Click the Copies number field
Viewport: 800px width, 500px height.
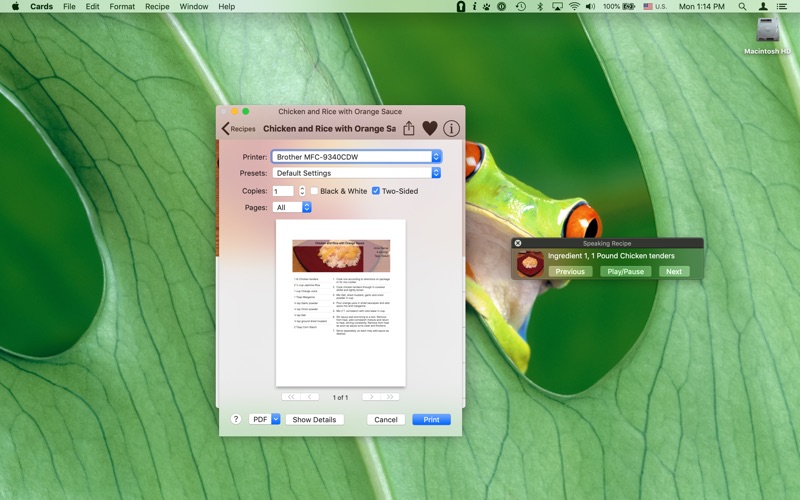283,191
